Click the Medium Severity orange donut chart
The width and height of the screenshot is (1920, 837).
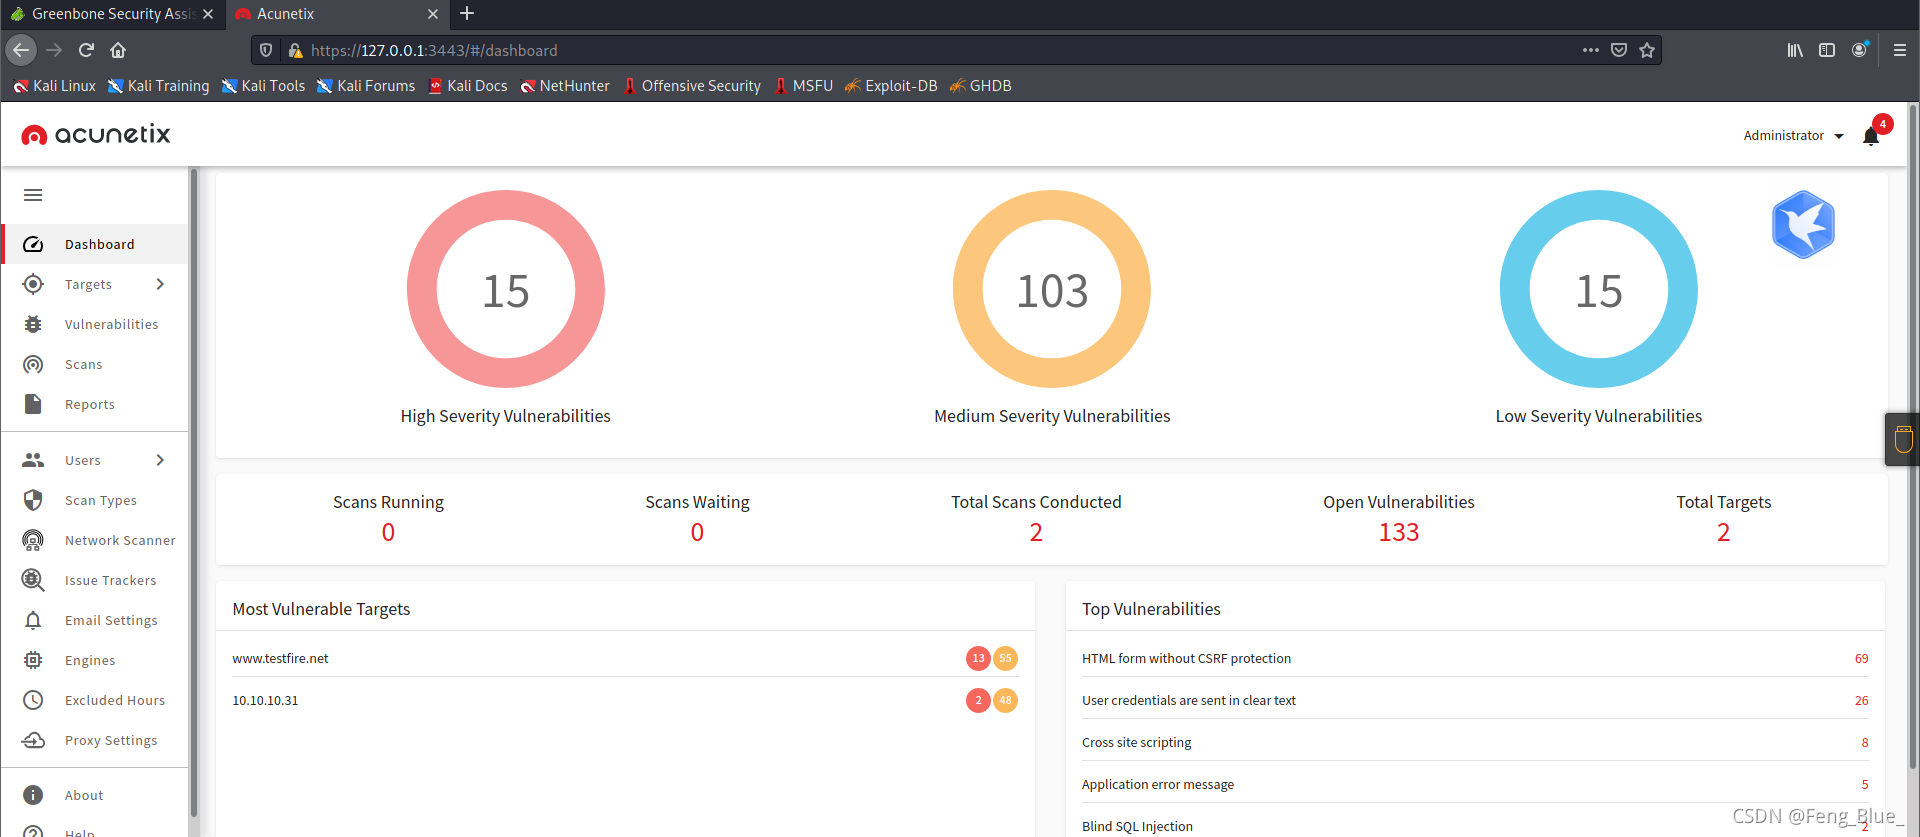[x=1052, y=289]
